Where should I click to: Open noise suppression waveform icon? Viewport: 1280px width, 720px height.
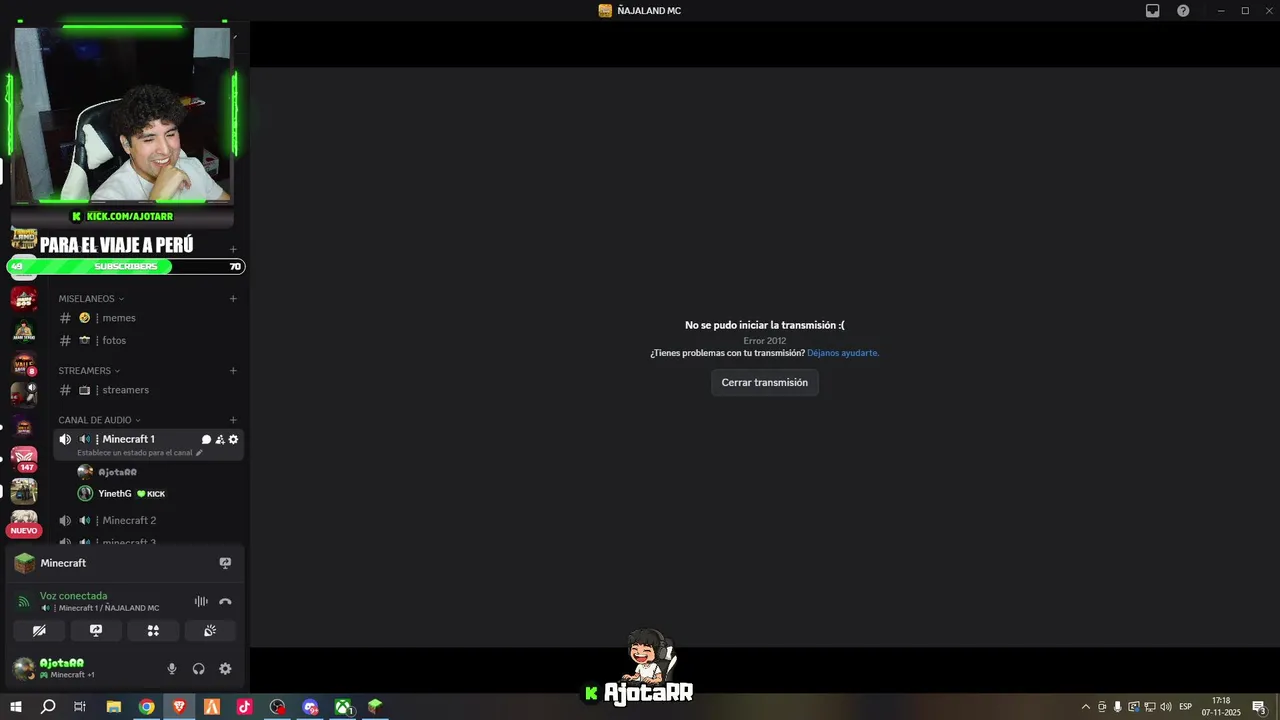(201, 602)
